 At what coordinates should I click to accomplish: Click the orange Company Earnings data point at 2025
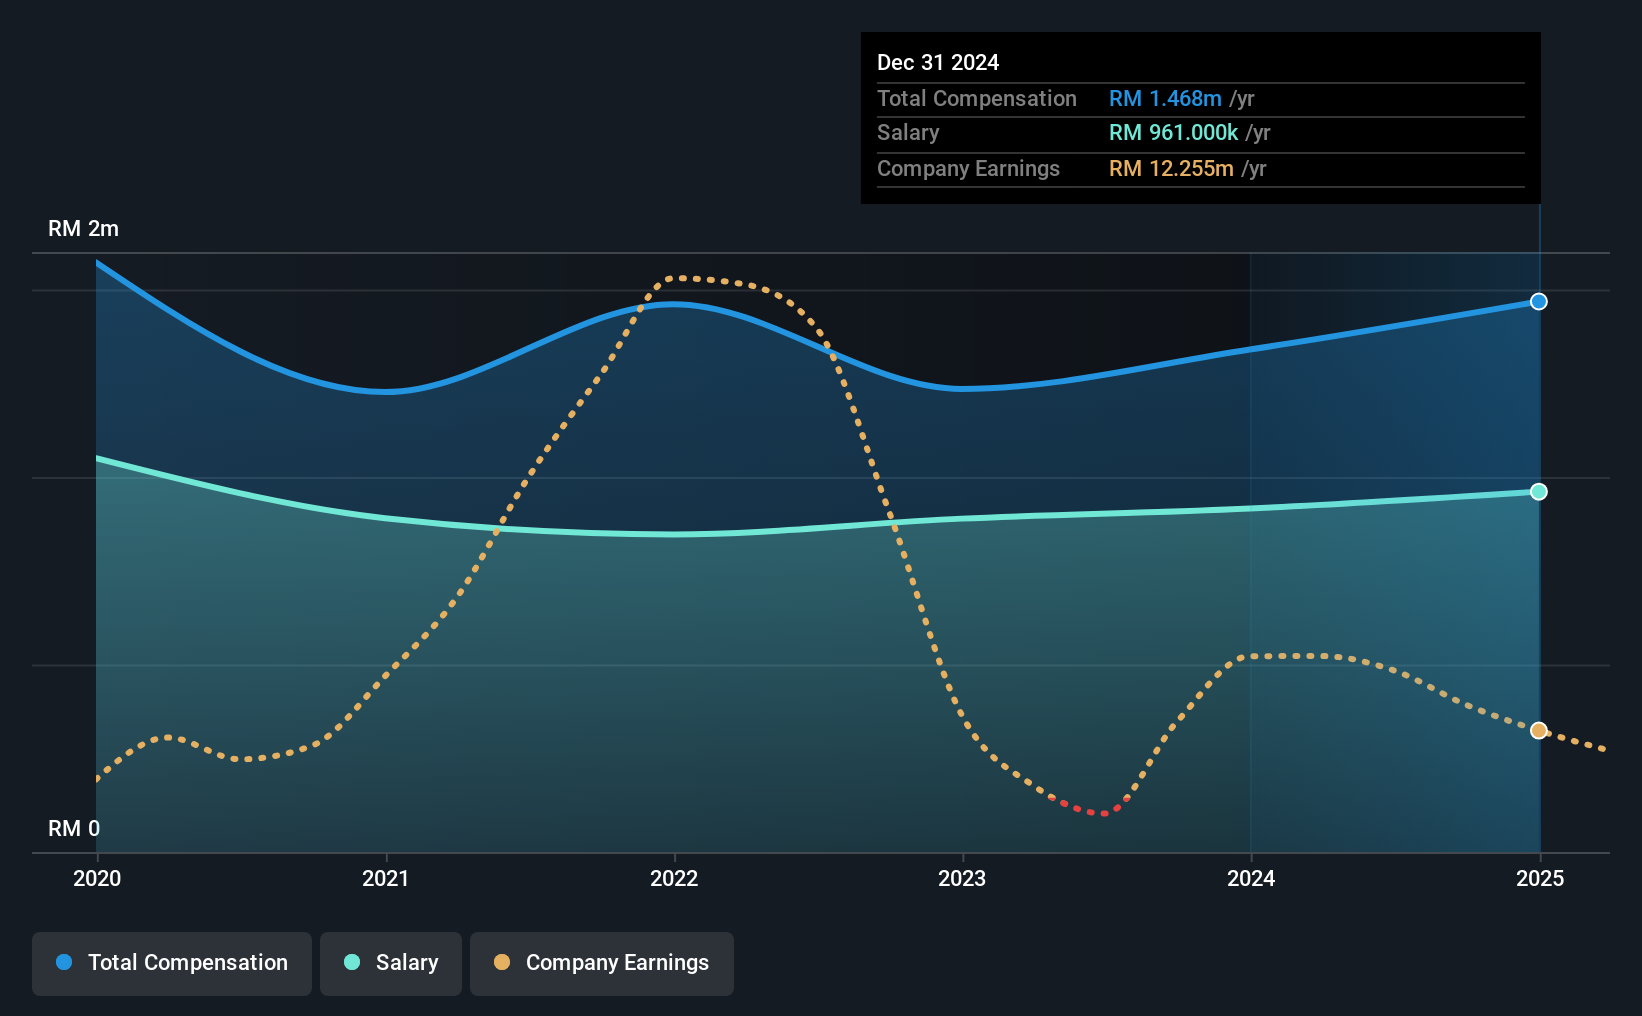[1539, 731]
